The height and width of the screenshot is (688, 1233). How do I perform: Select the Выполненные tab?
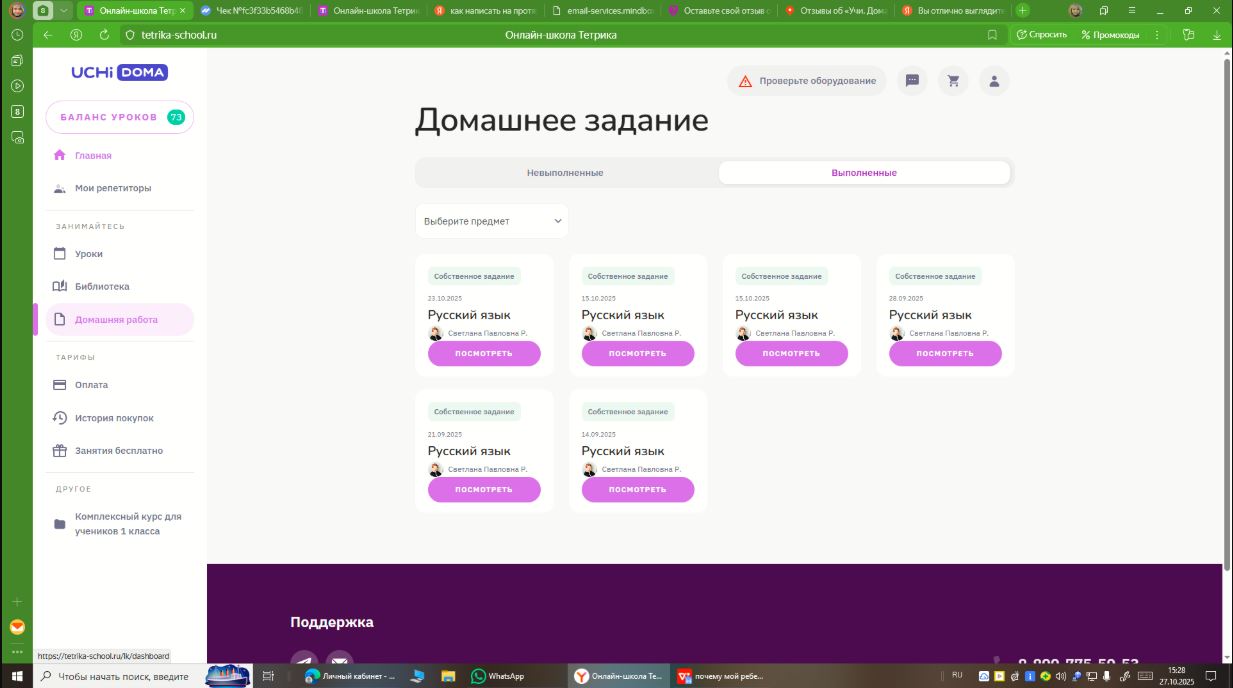coord(864,173)
